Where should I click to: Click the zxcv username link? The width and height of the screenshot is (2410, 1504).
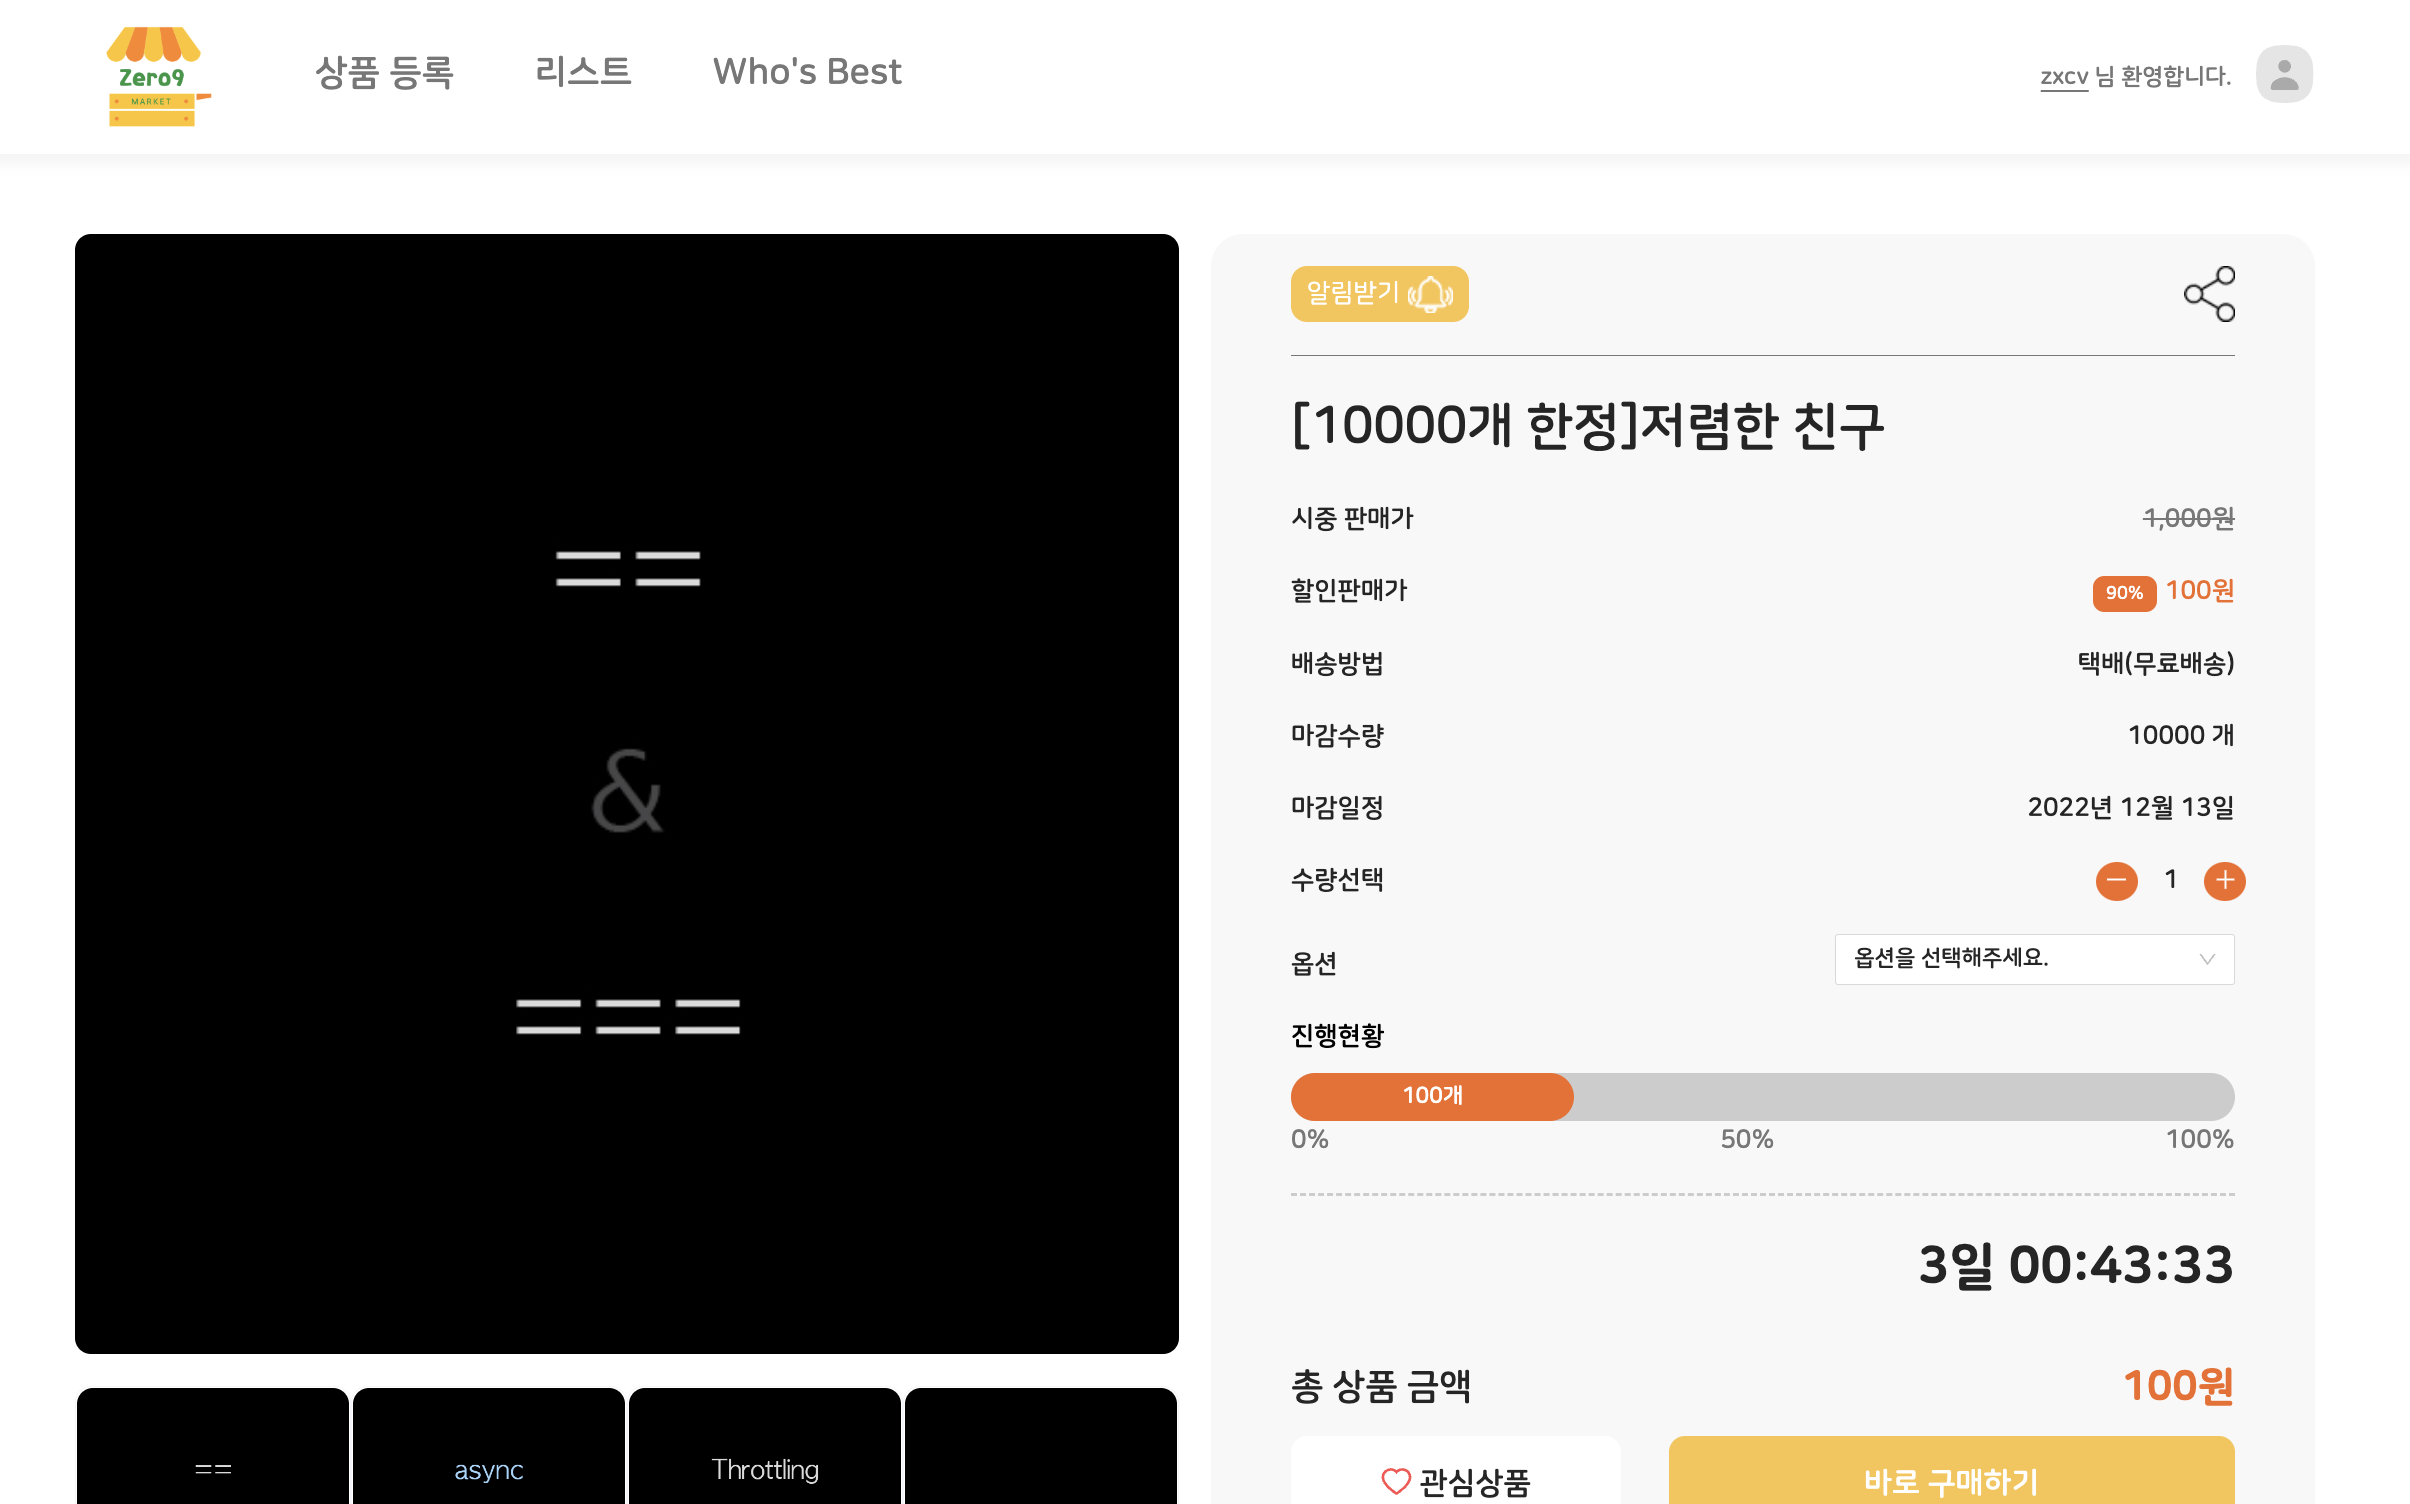pos(2063,77)
